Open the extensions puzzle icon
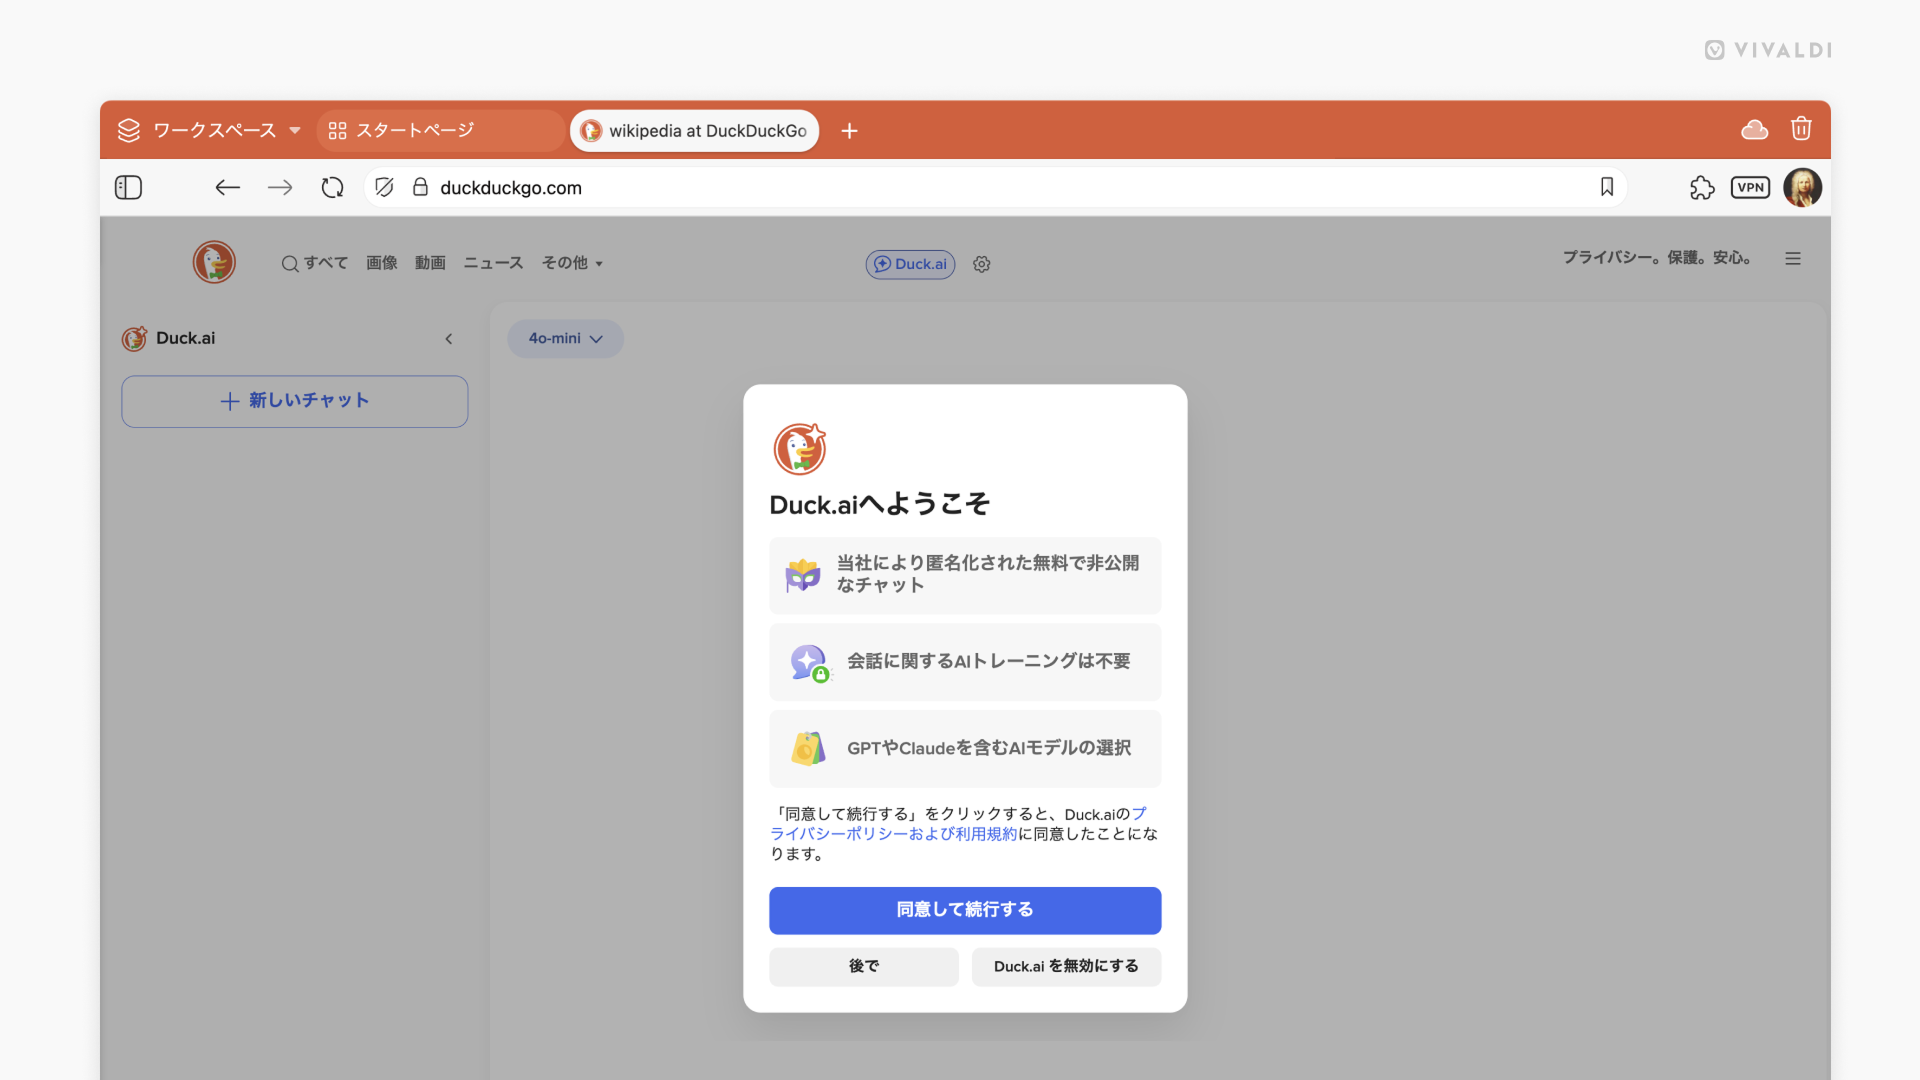This screenshot has width=1920, height=1080. coord(1702,188)
